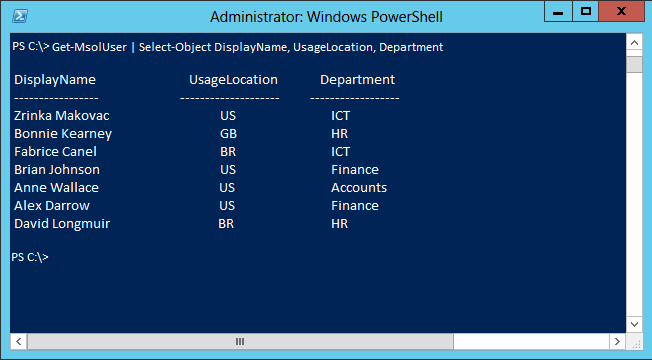Click the window title text
This screenshot has height=360, width=652.
coord(326,17)
